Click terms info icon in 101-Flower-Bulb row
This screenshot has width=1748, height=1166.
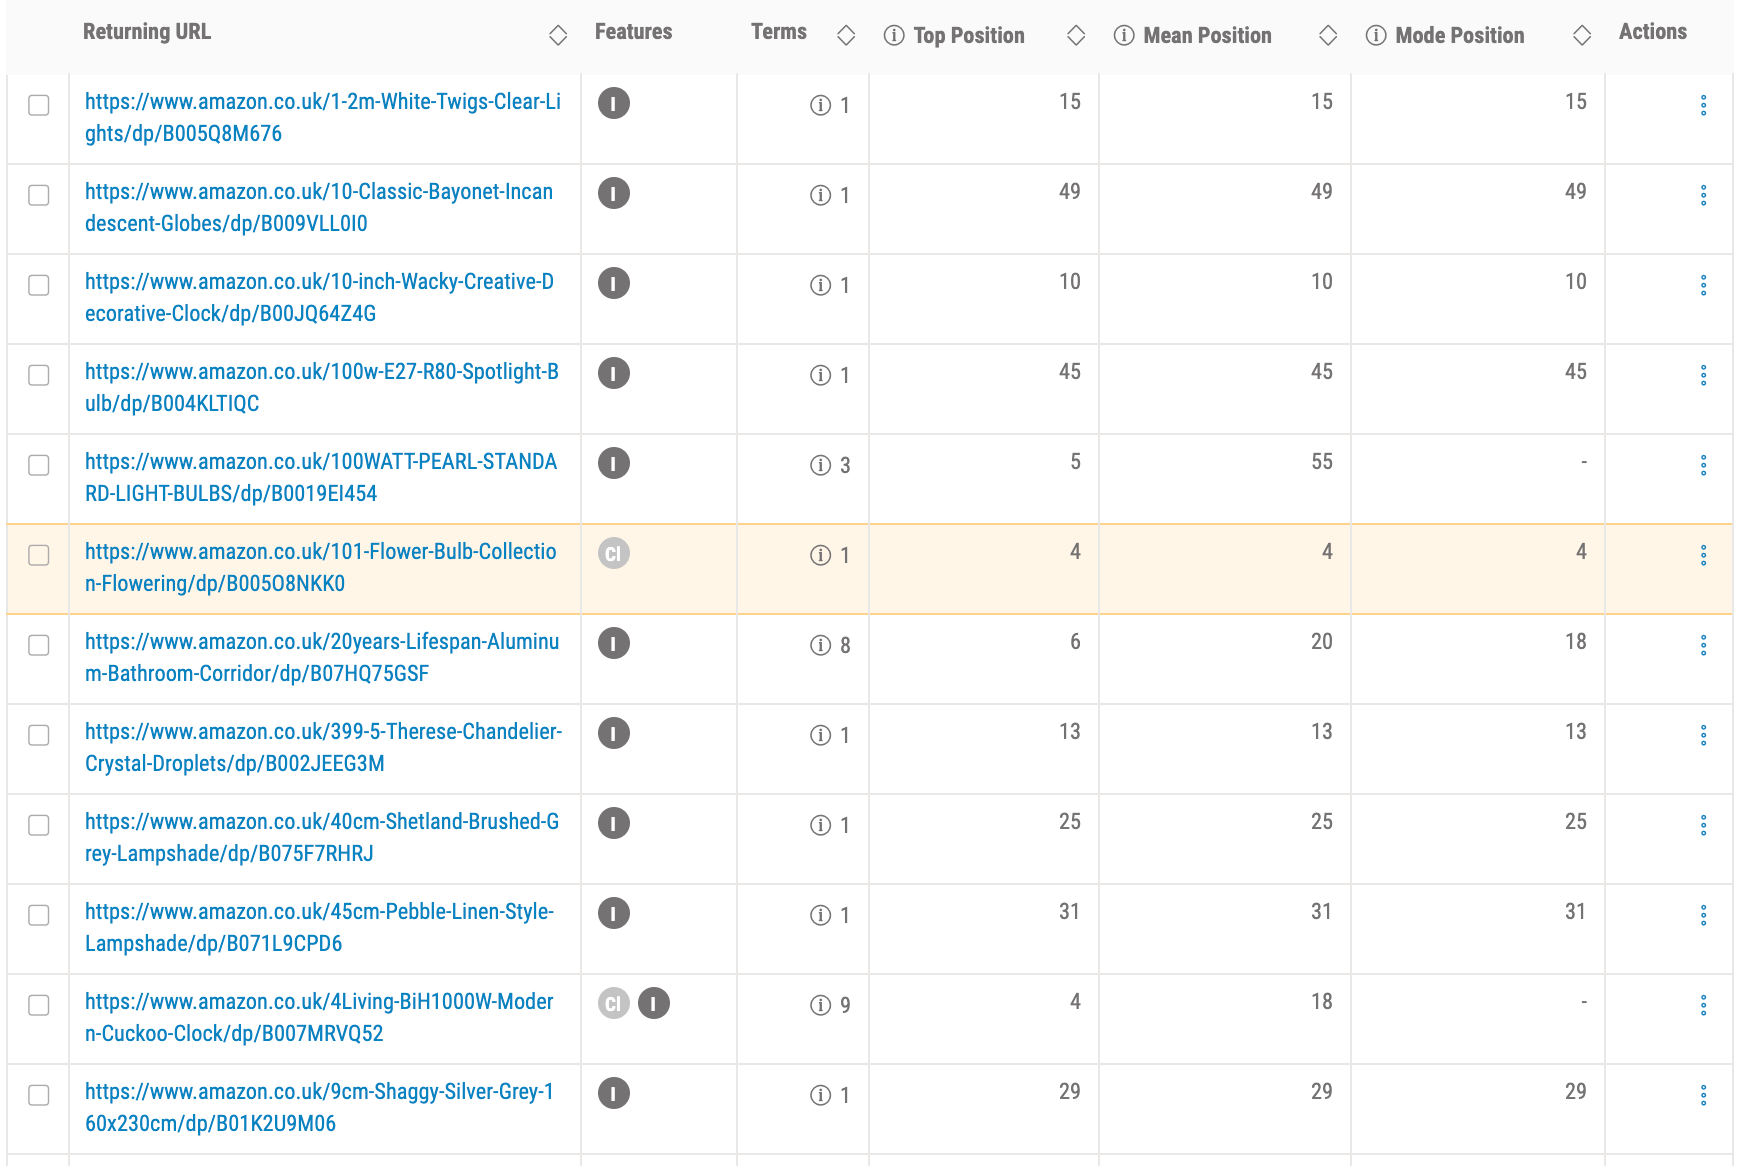pos(820,555)
